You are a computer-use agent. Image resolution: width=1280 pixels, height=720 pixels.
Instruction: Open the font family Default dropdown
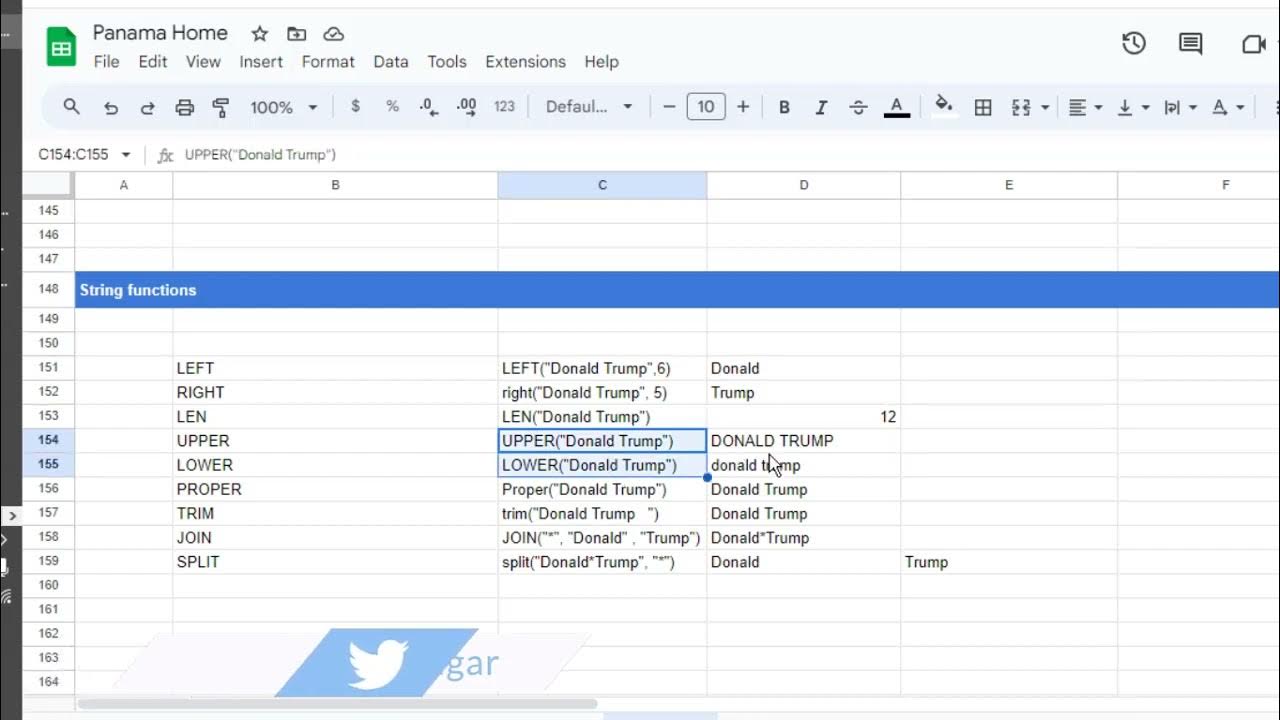tap(589, 107)
